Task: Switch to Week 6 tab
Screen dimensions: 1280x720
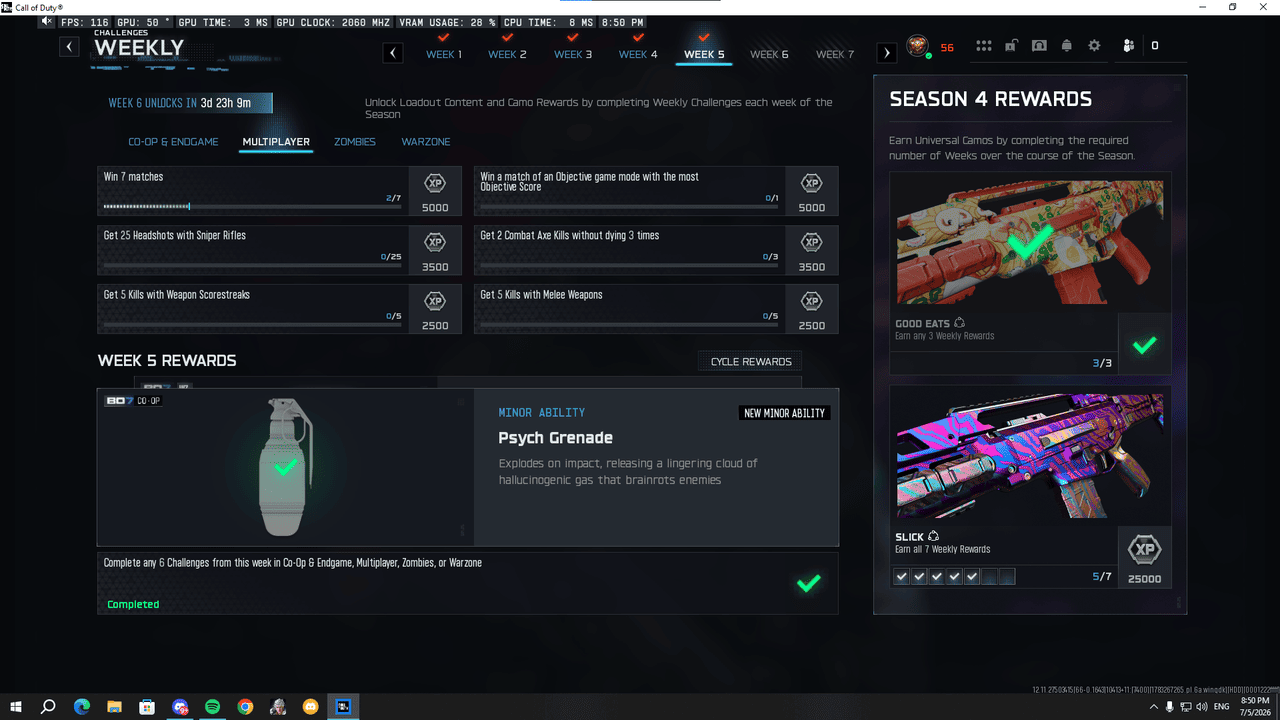Action: (769, 54)
